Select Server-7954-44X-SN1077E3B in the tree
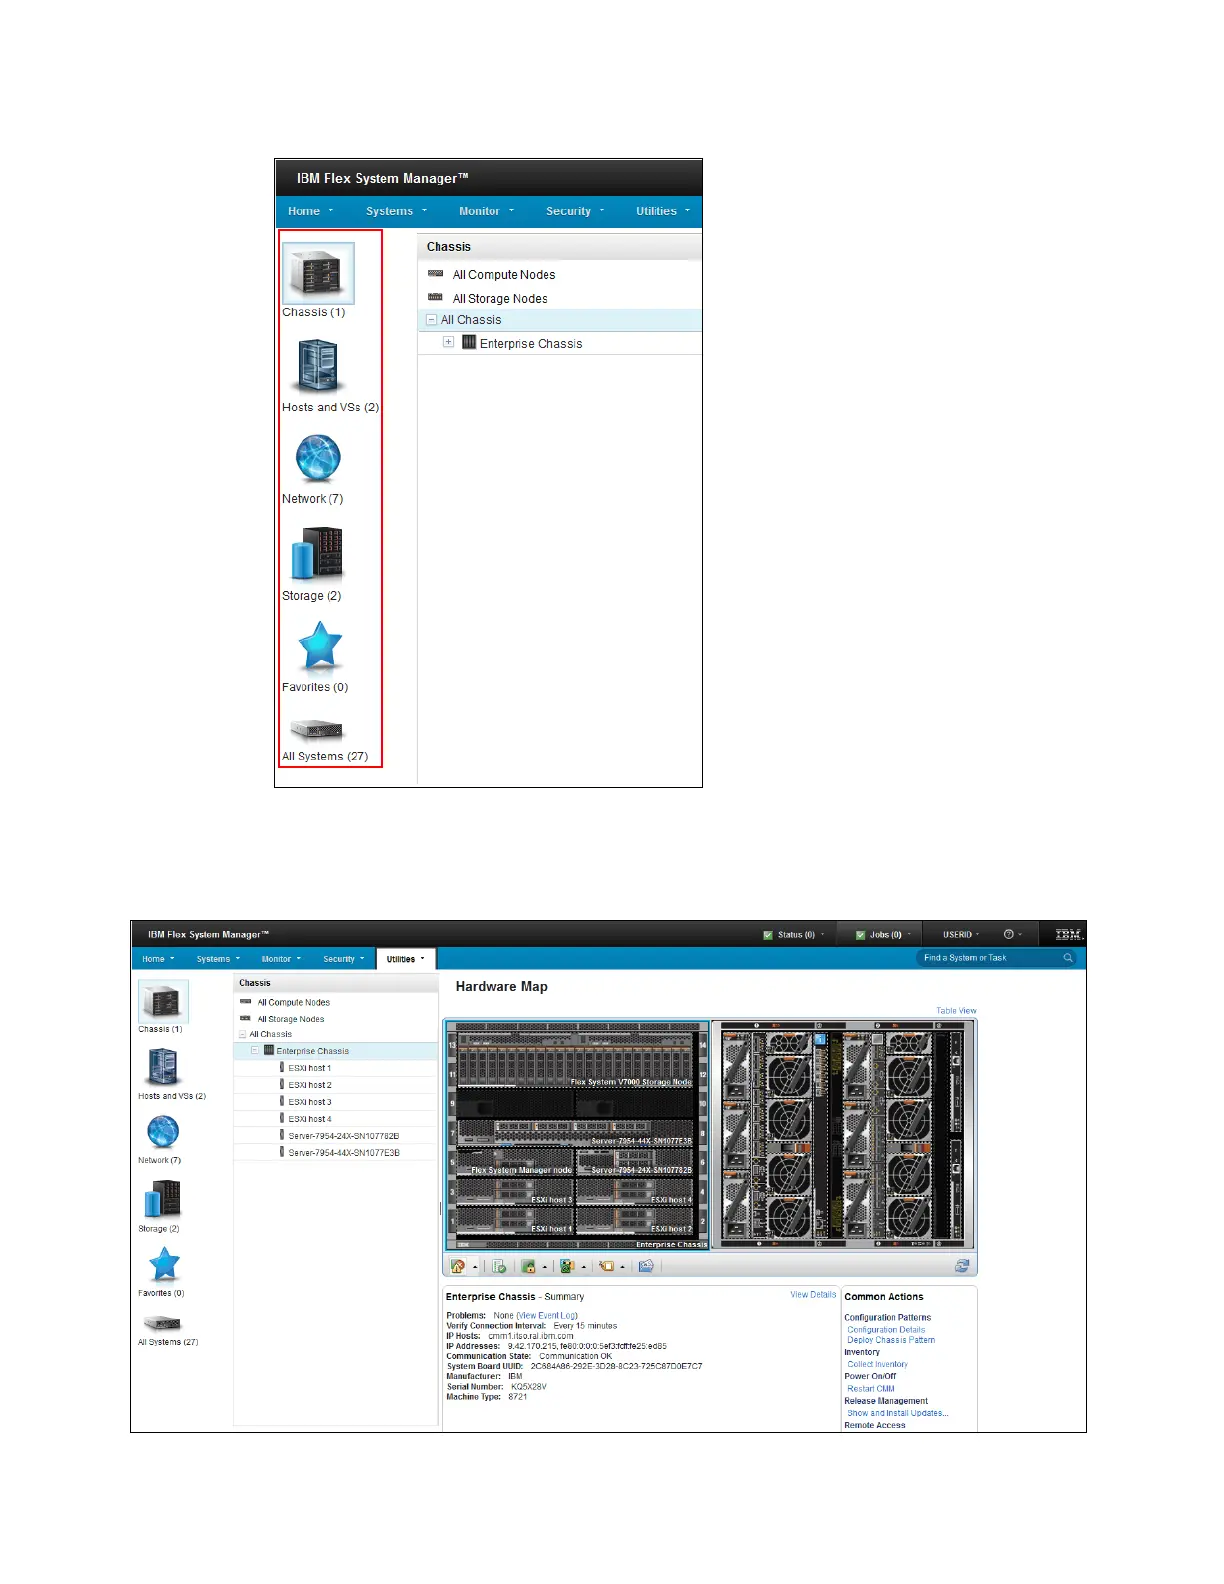 point(343,1153)
